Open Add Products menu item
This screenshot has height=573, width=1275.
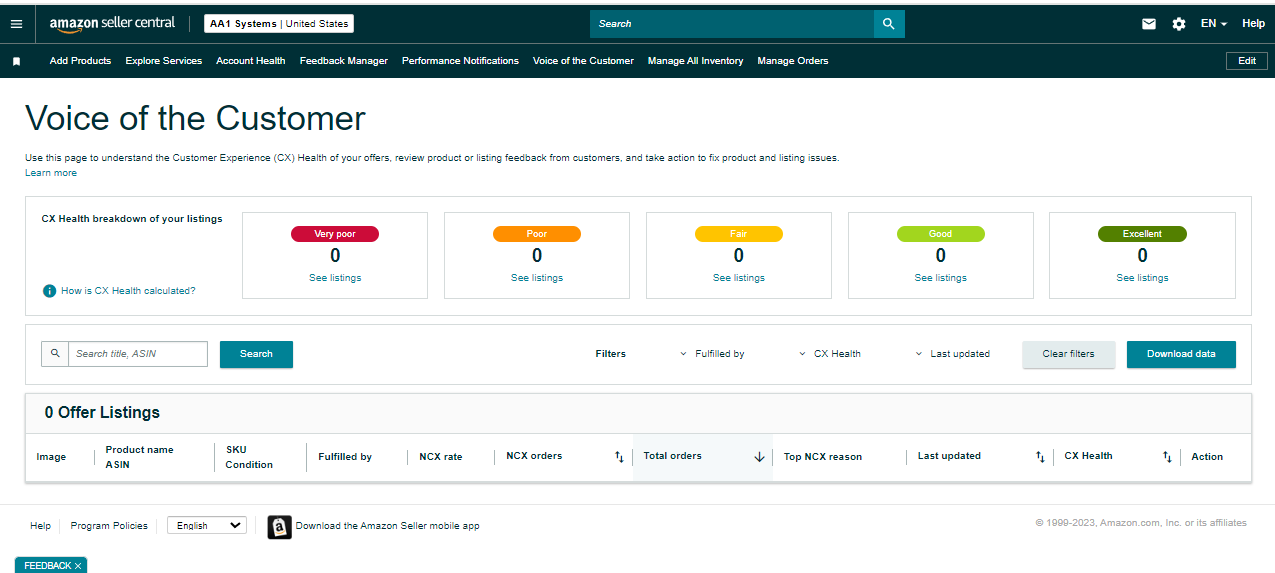coord(80,61)
